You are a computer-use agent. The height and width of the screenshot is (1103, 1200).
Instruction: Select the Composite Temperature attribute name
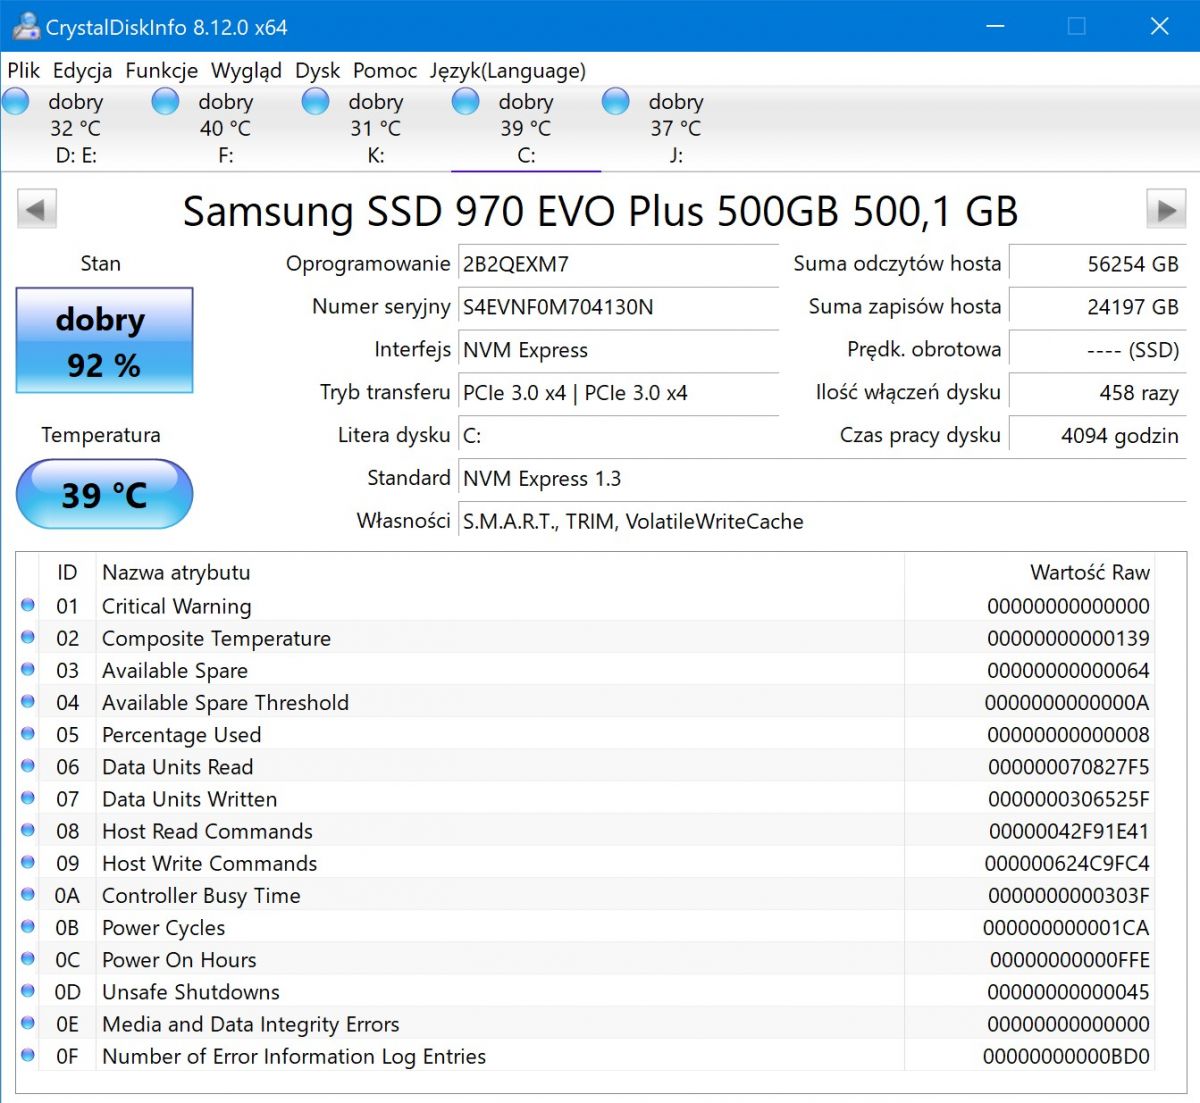(x=216, y=638)
